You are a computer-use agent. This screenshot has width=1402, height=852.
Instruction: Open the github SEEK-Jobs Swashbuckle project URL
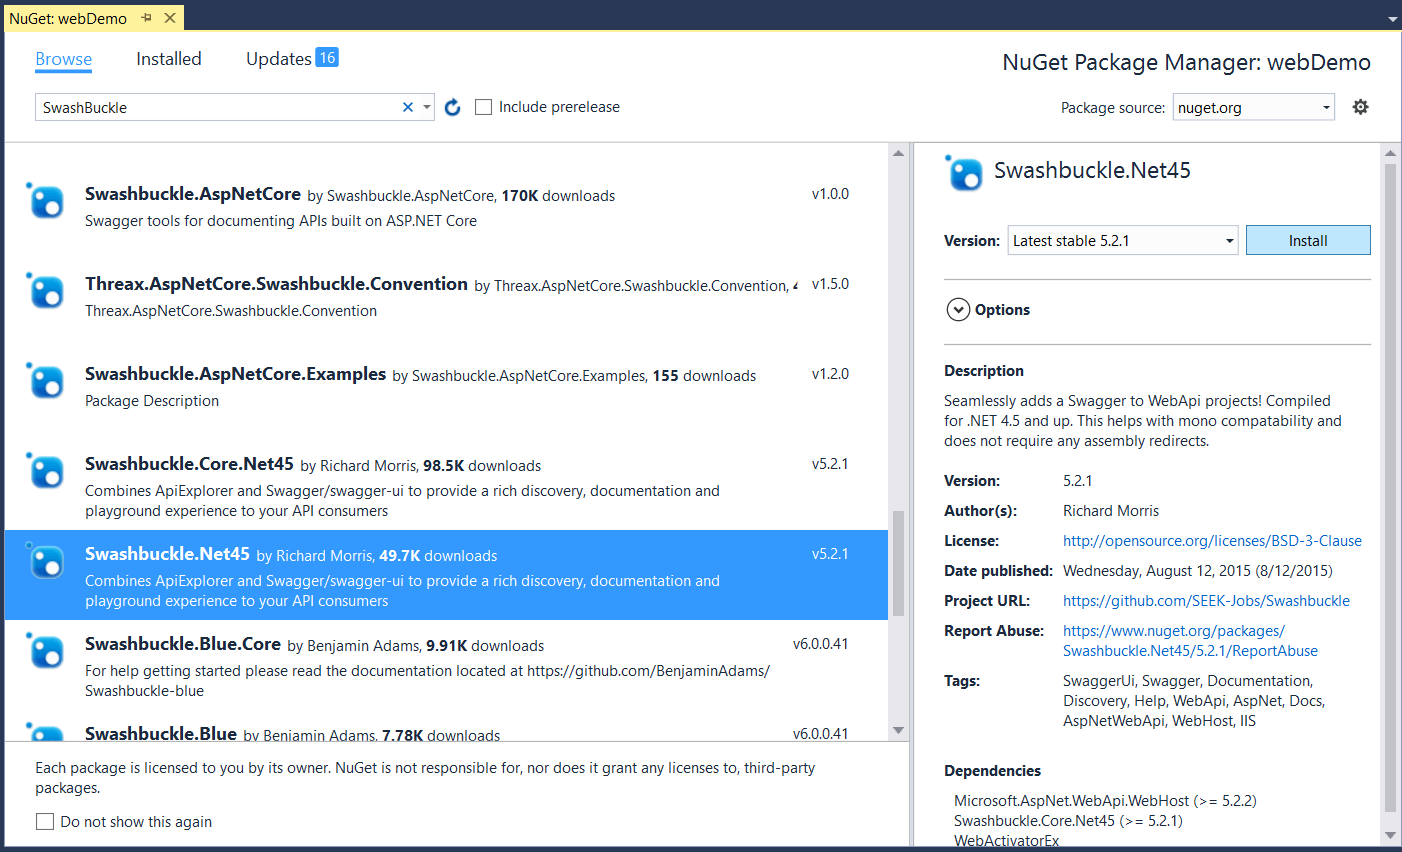pos(1206,601)
